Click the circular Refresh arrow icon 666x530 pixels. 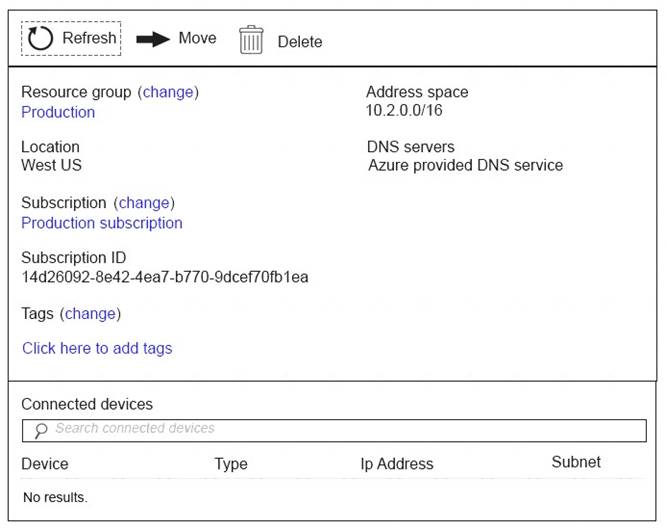[x=40, y=39]
